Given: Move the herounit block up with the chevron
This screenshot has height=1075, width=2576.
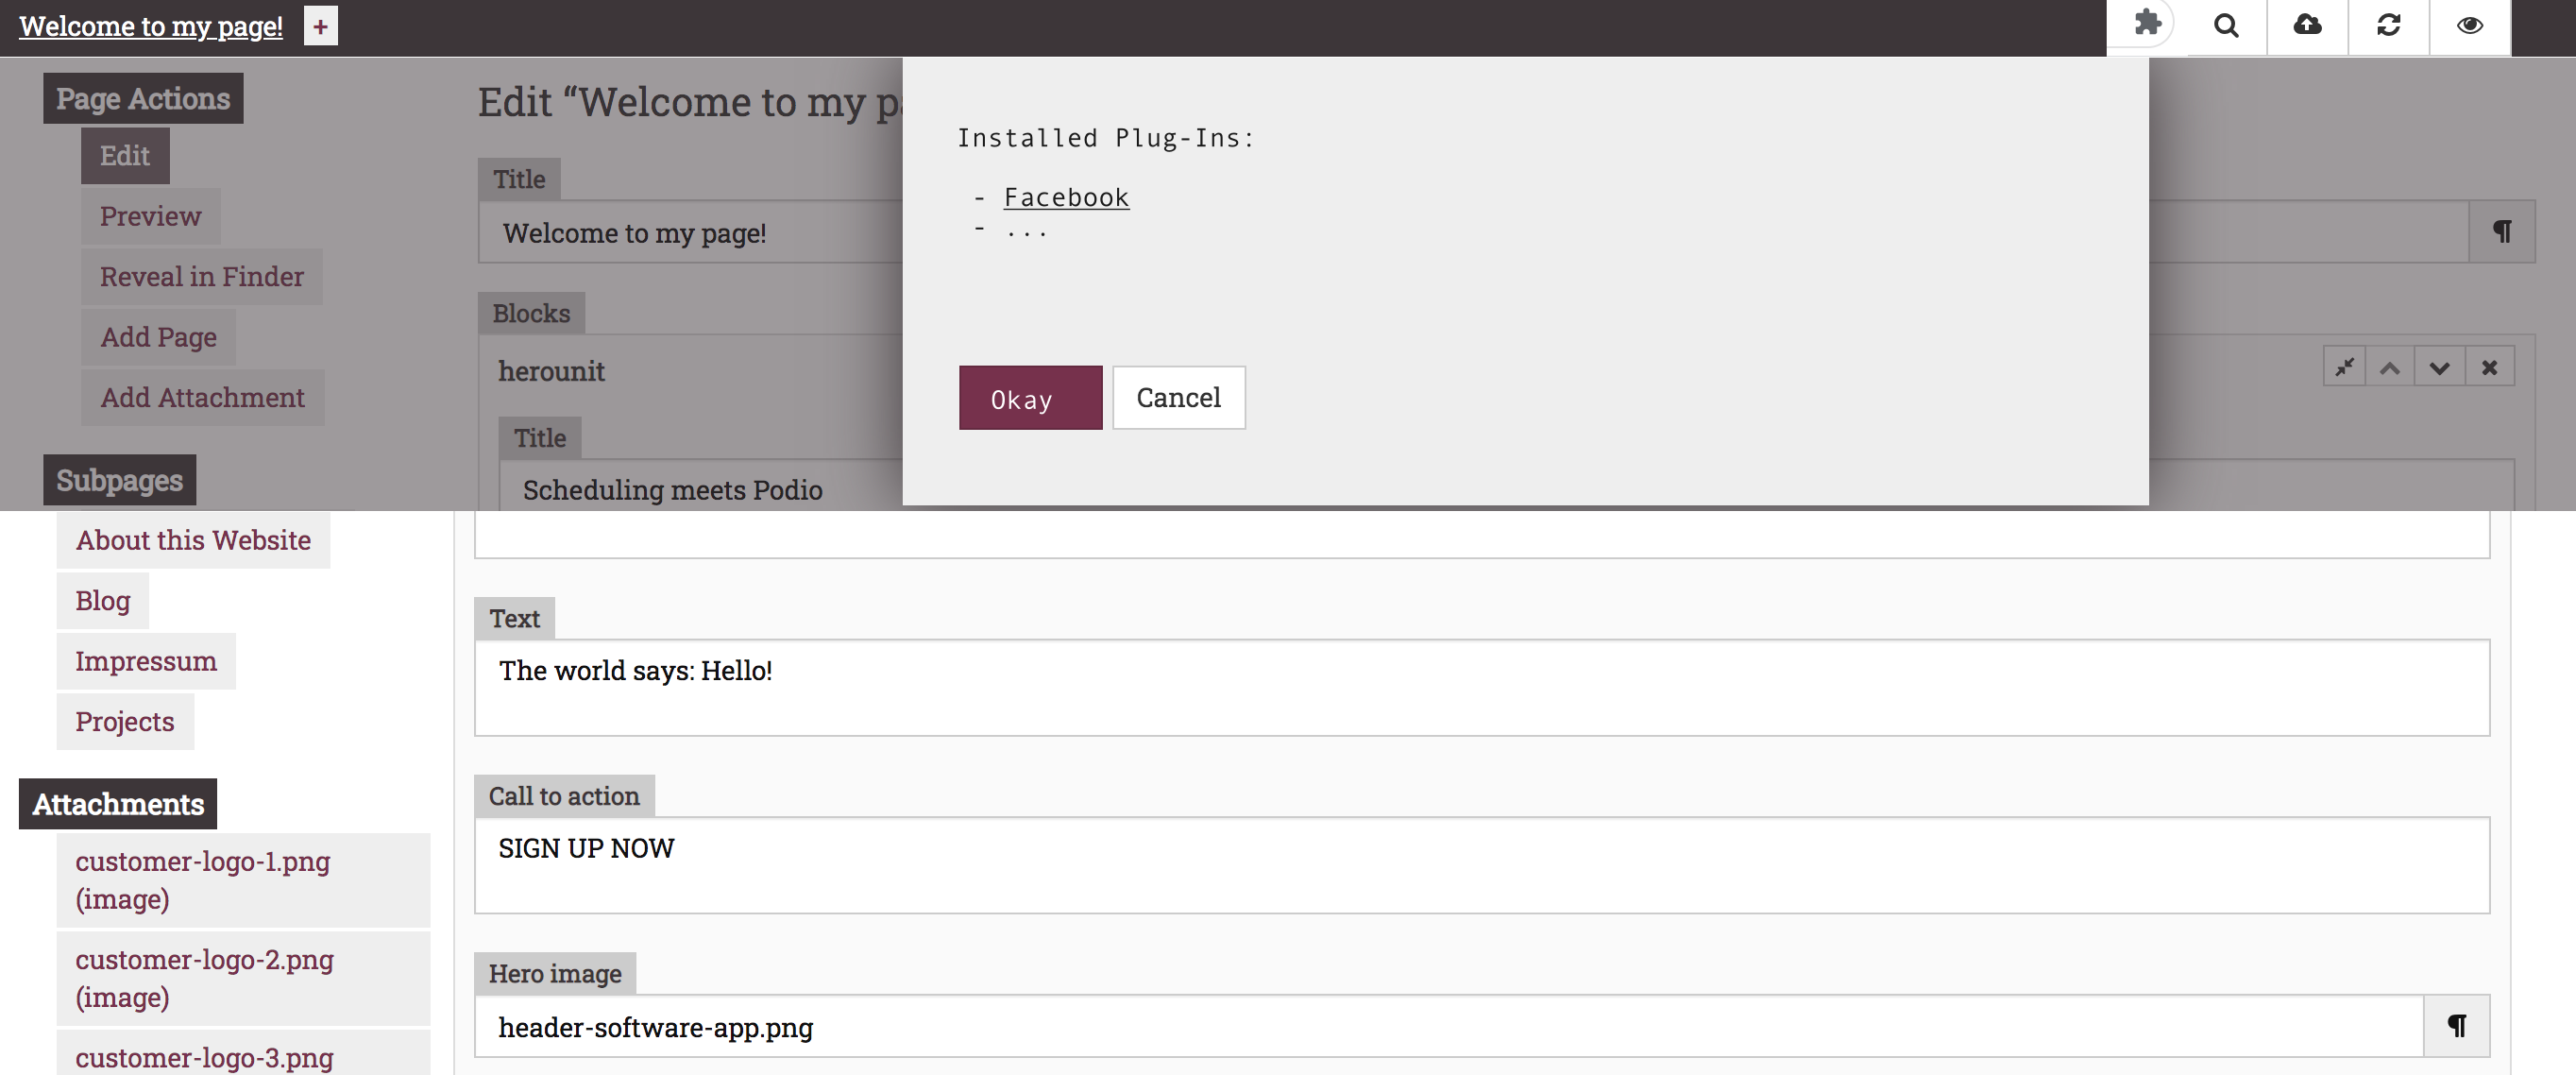Looking at the screenshot, I should click(x=2391, y=366).
